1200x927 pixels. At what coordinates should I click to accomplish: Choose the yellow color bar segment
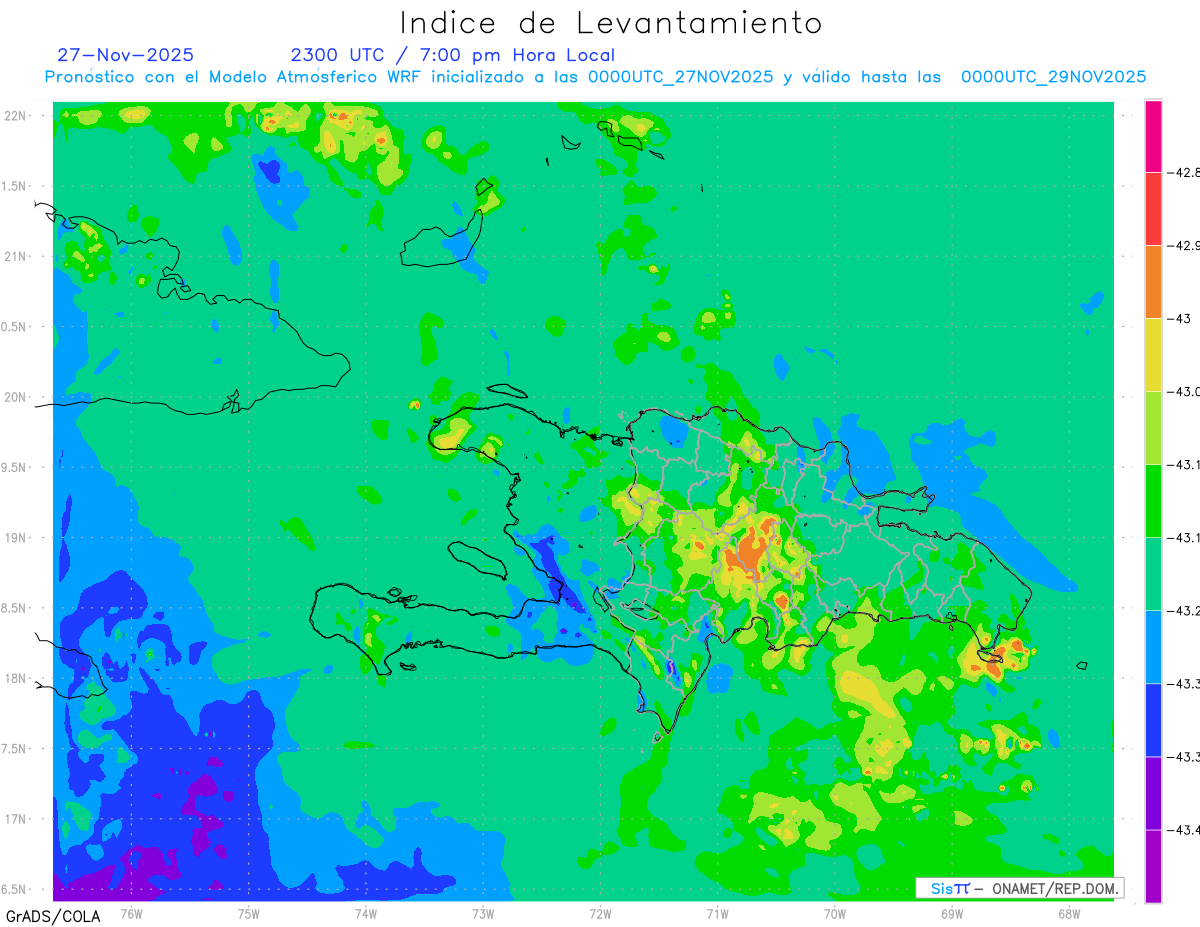1153,354
